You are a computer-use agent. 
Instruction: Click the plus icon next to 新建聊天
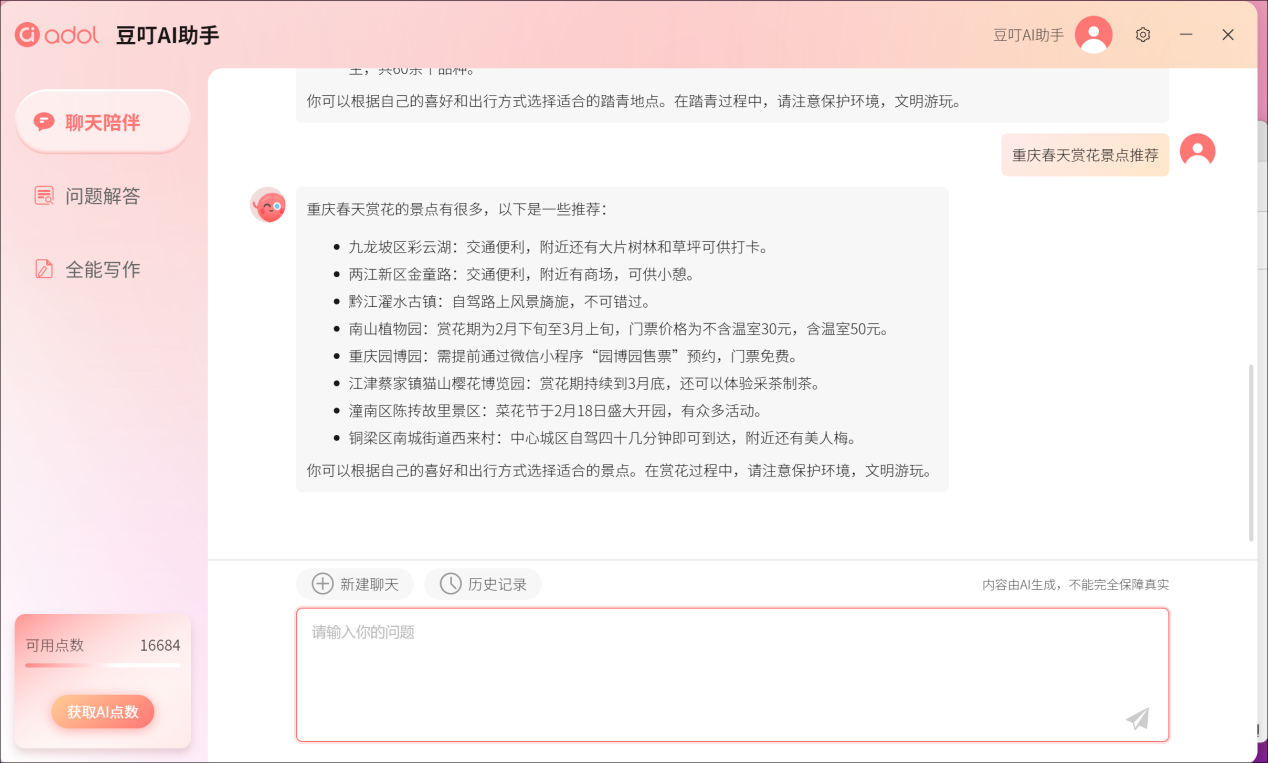point(321,584)
